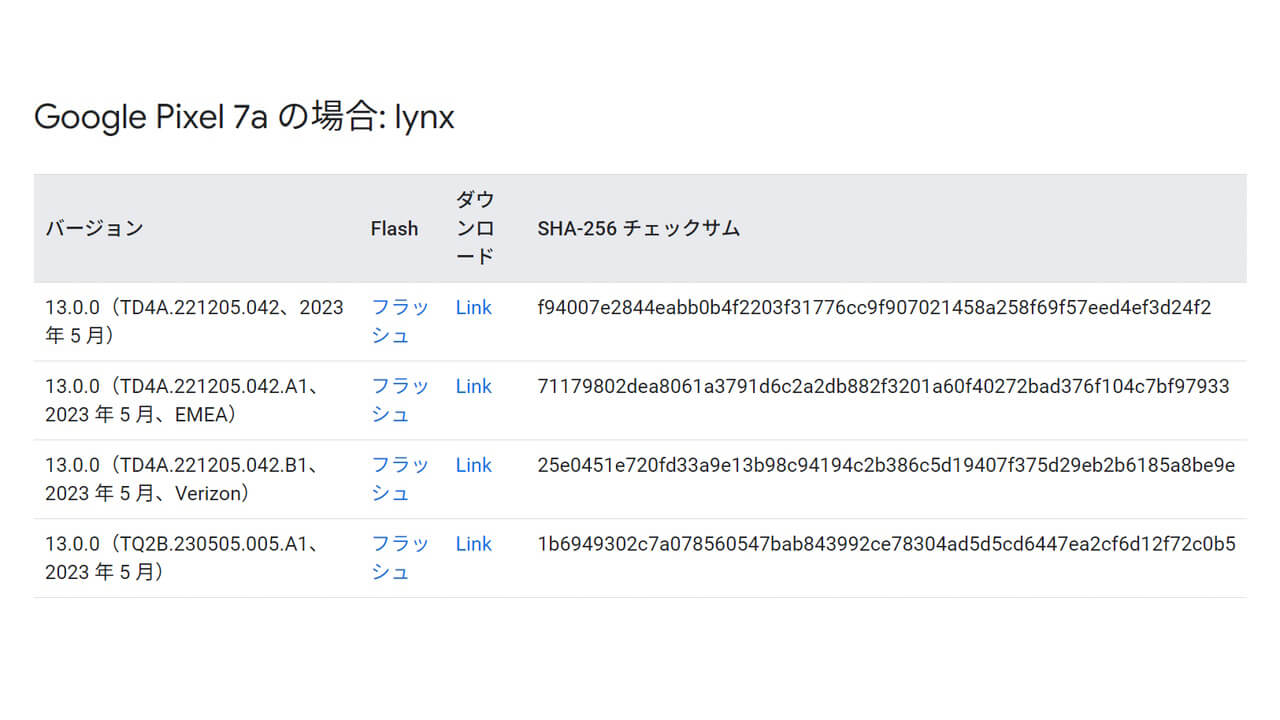
Task: Select version text for TD4A.221205.042.B1 Verizon
Action: click(181, 479)
